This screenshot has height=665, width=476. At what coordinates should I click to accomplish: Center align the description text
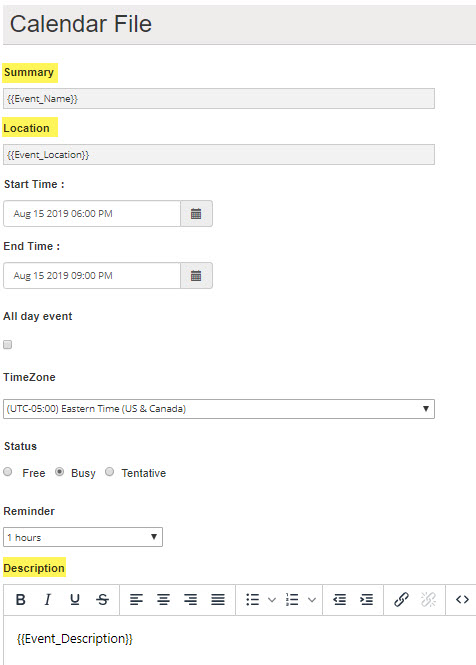(x=163, y=599)
